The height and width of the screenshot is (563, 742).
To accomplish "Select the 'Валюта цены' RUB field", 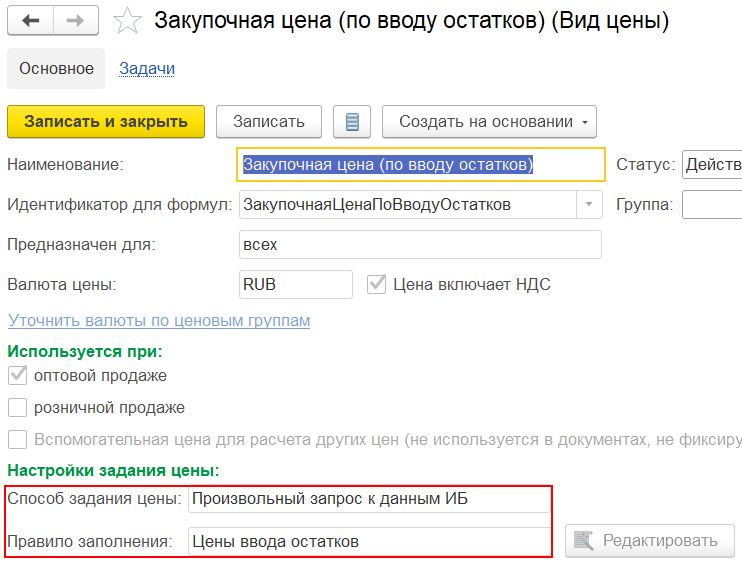I will pyautogui.click(x=295, y=284).
